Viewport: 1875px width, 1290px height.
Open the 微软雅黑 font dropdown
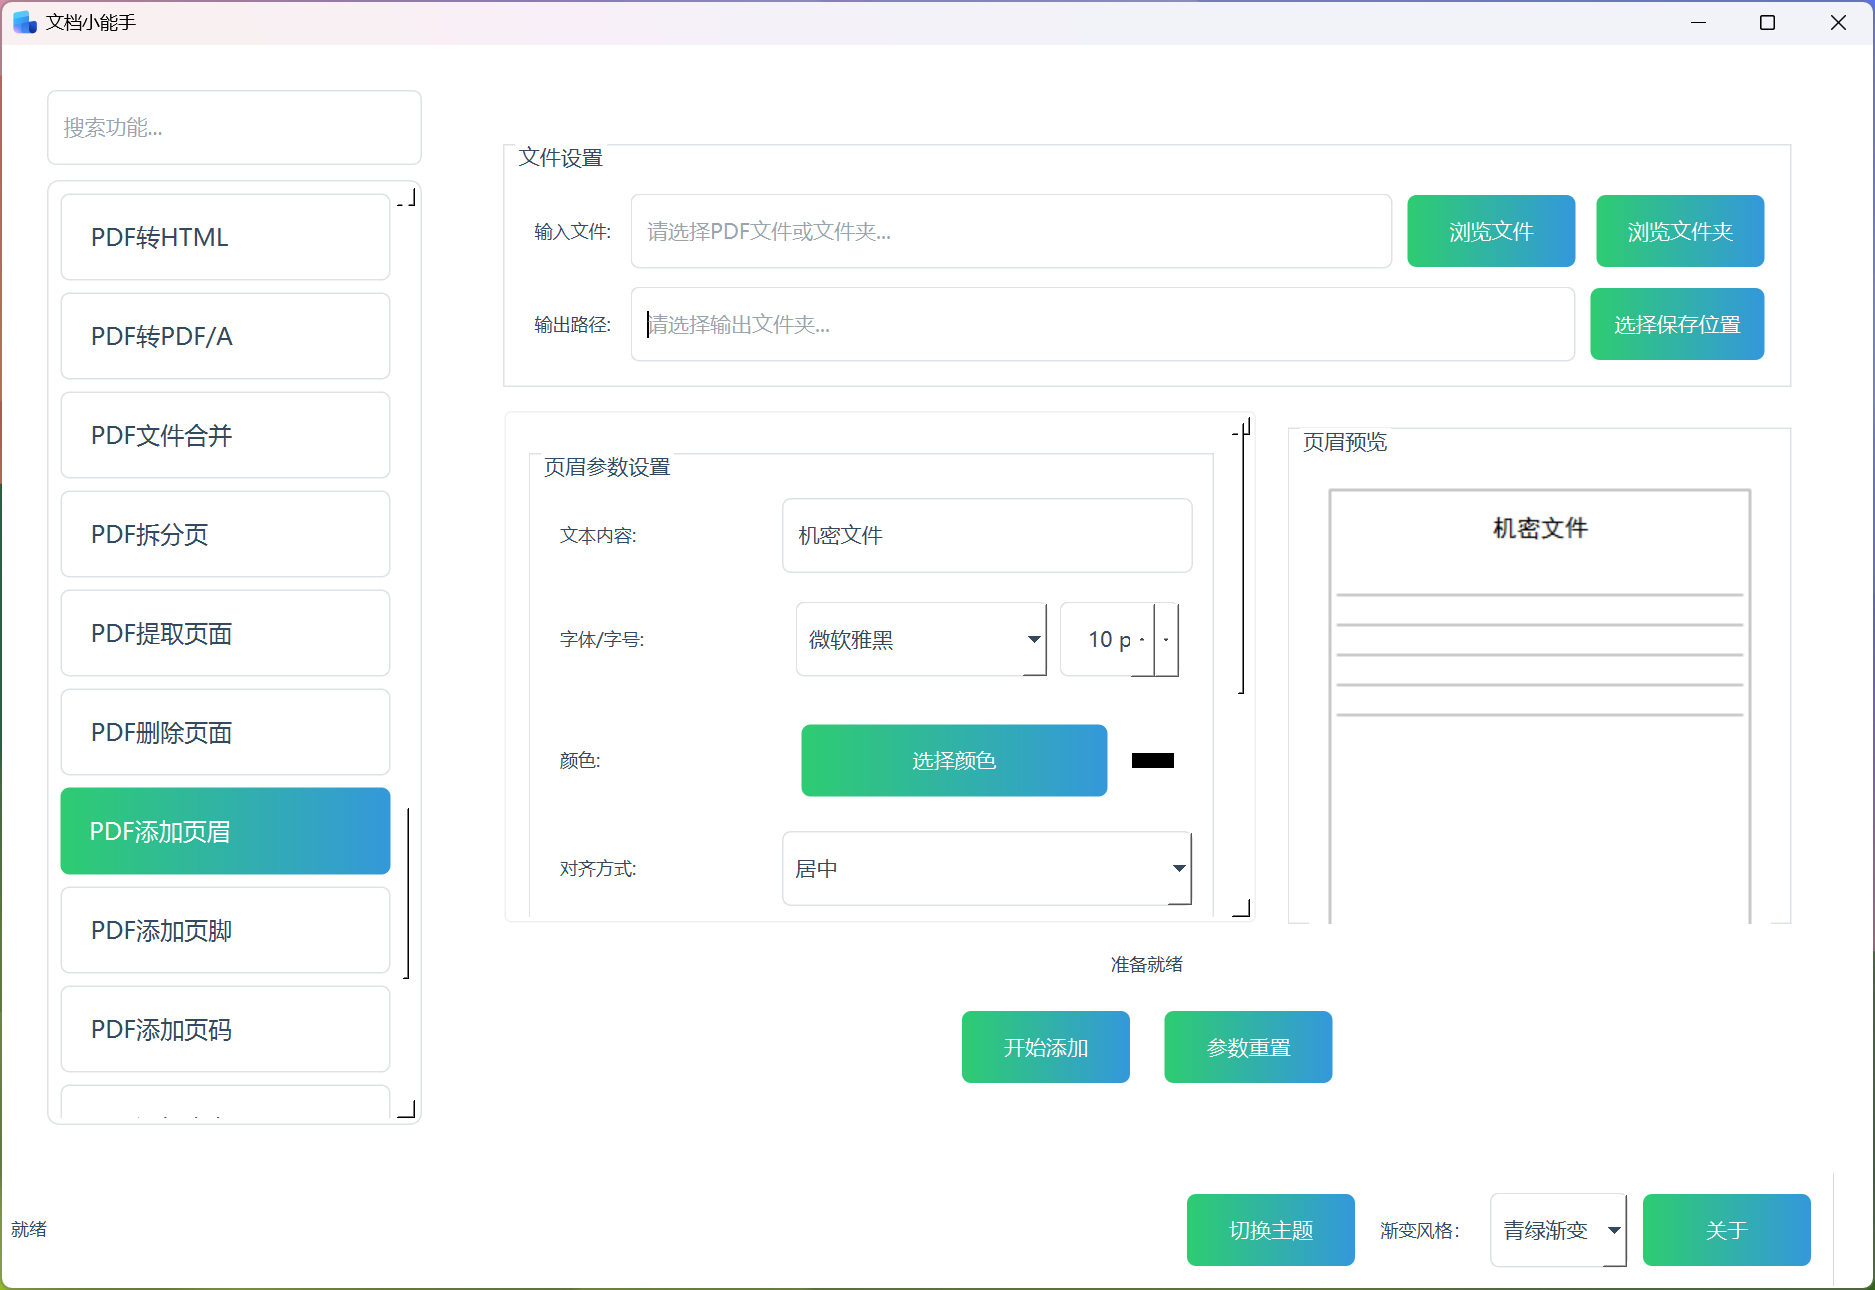[x=920, y=640]
